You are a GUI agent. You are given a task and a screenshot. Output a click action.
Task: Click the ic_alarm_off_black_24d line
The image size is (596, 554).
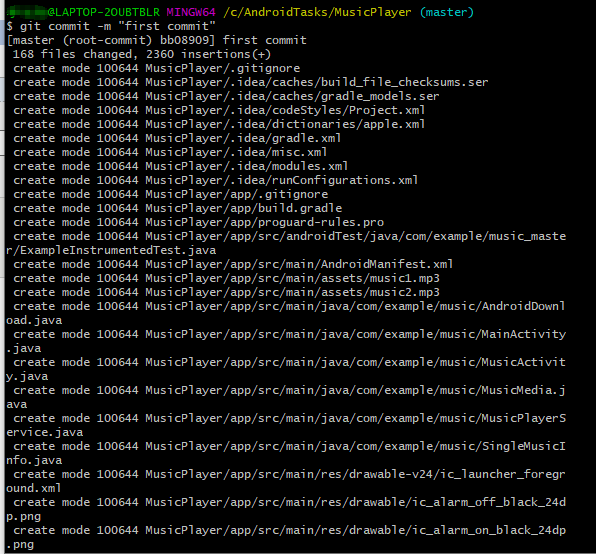290,503
